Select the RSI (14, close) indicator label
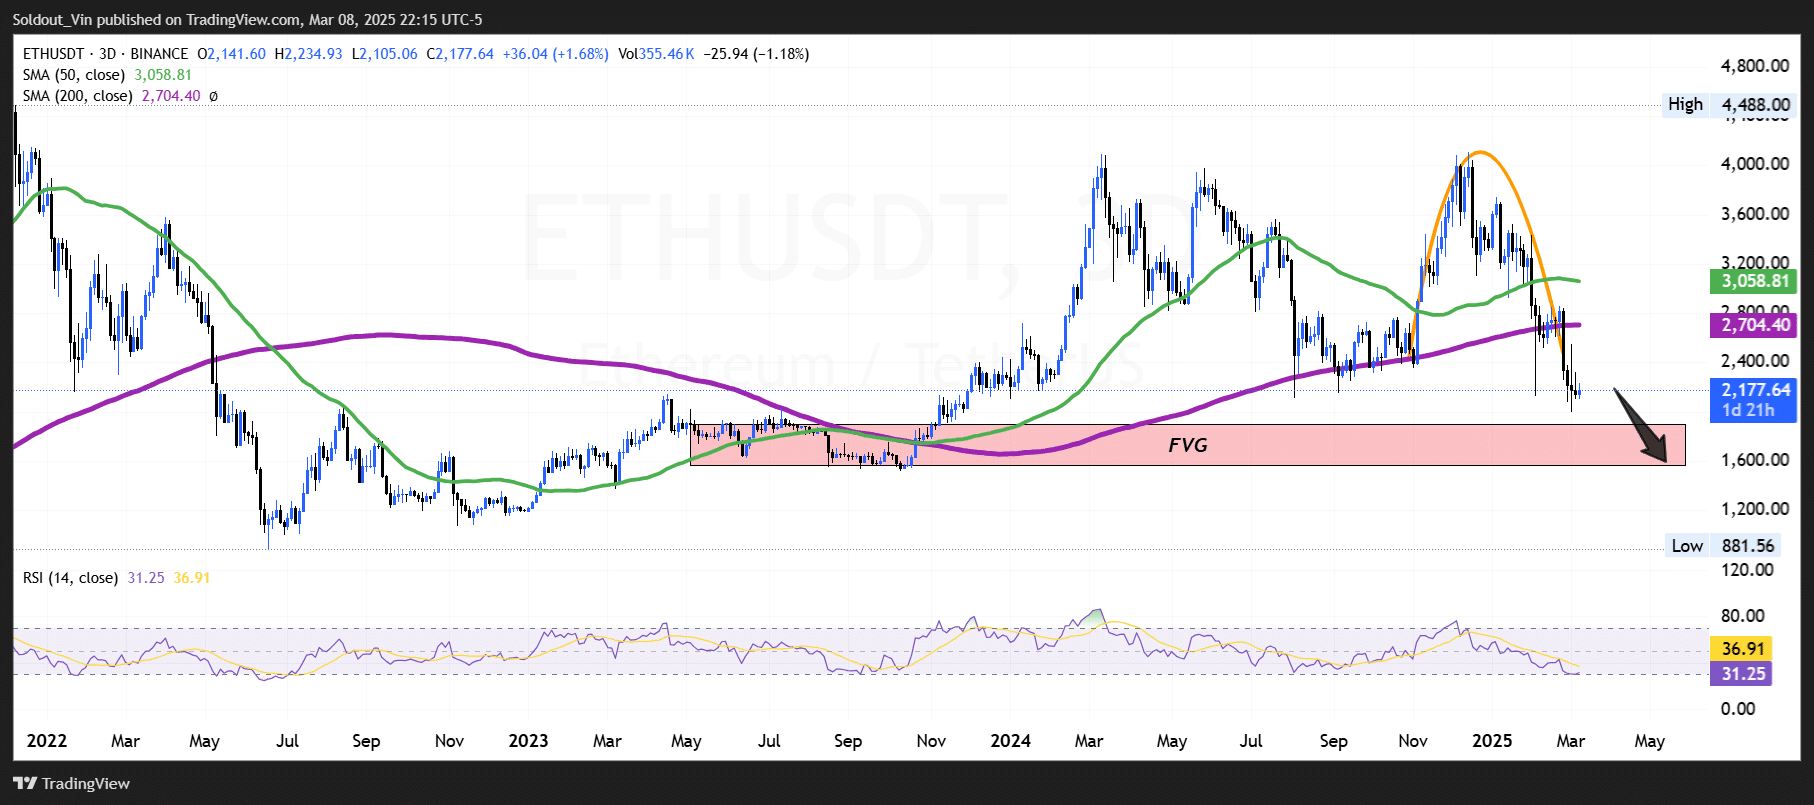This screenshot has height=805, width=1814. [x=70, y=578]
